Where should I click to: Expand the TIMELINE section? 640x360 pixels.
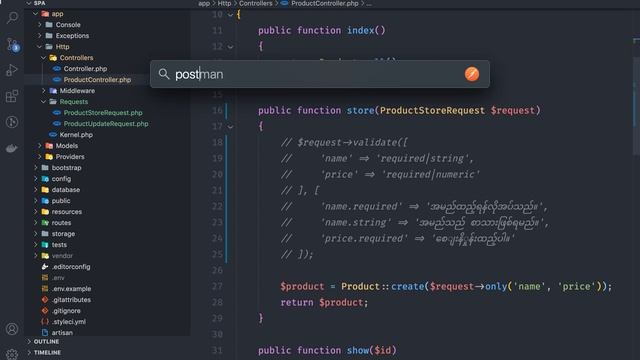(x=47, y=353)
